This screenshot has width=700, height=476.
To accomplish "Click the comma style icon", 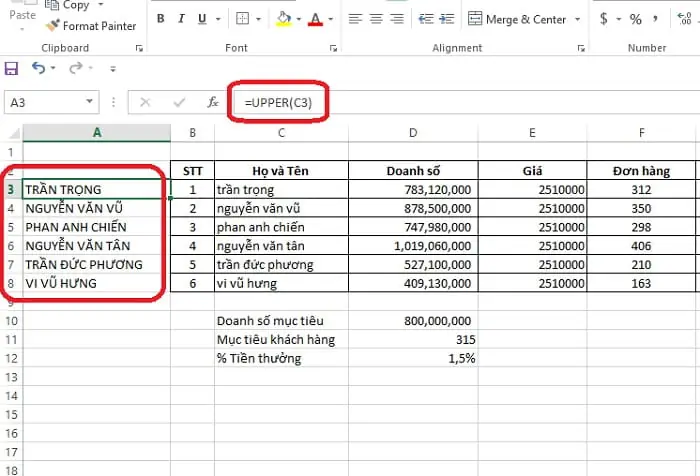I will point(655,19).
